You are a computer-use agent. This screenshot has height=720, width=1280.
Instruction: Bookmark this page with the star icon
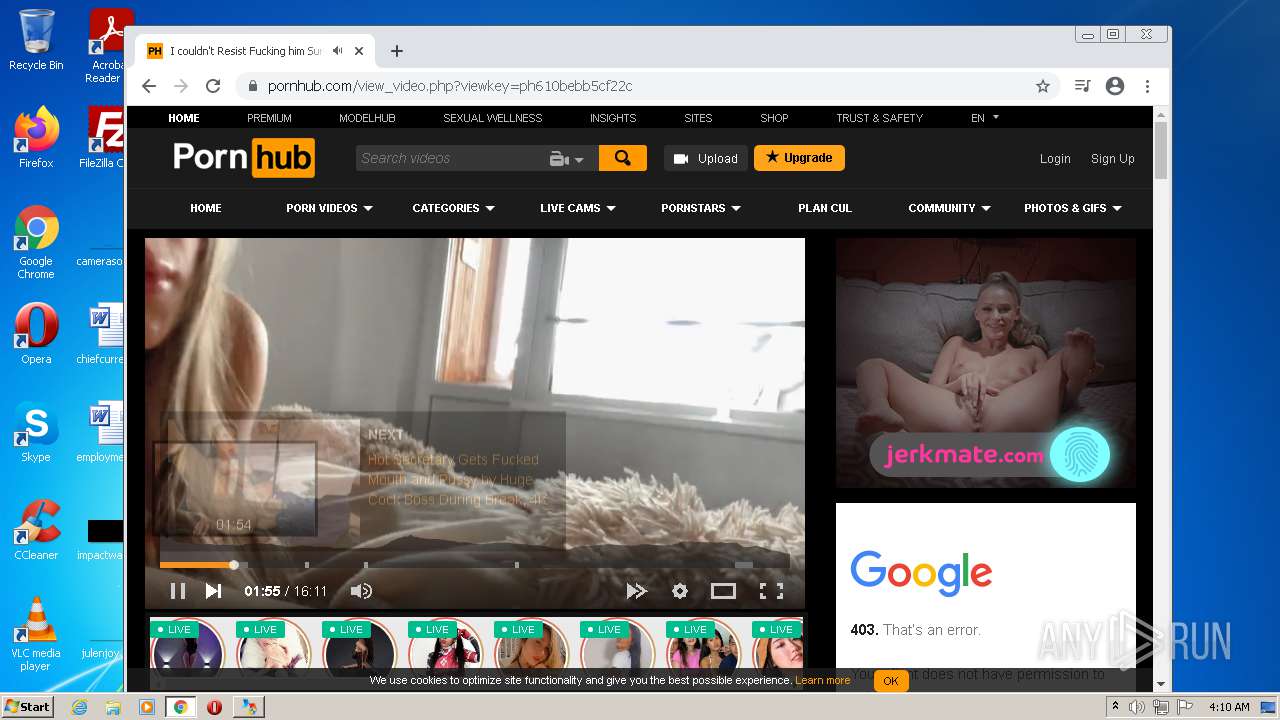coord(1043,86)
